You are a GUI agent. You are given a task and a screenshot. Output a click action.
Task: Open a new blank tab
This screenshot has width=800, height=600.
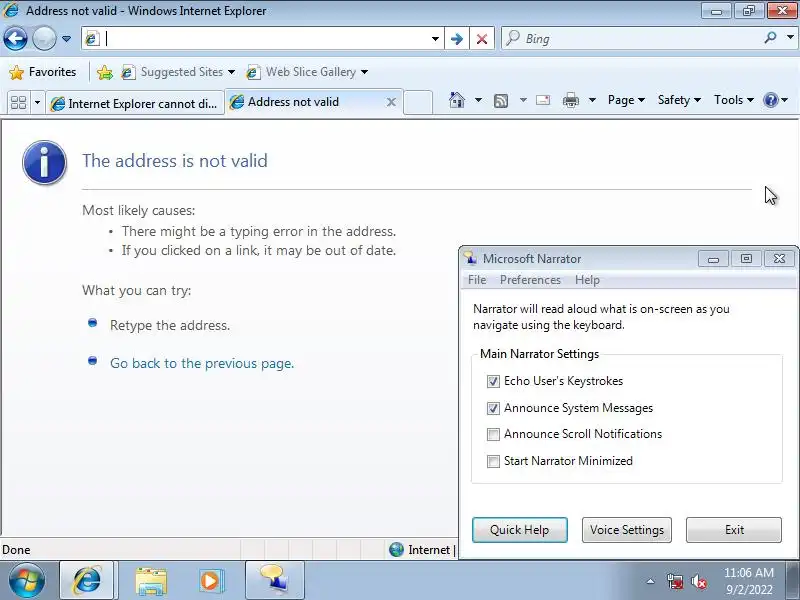pos(418,103)
